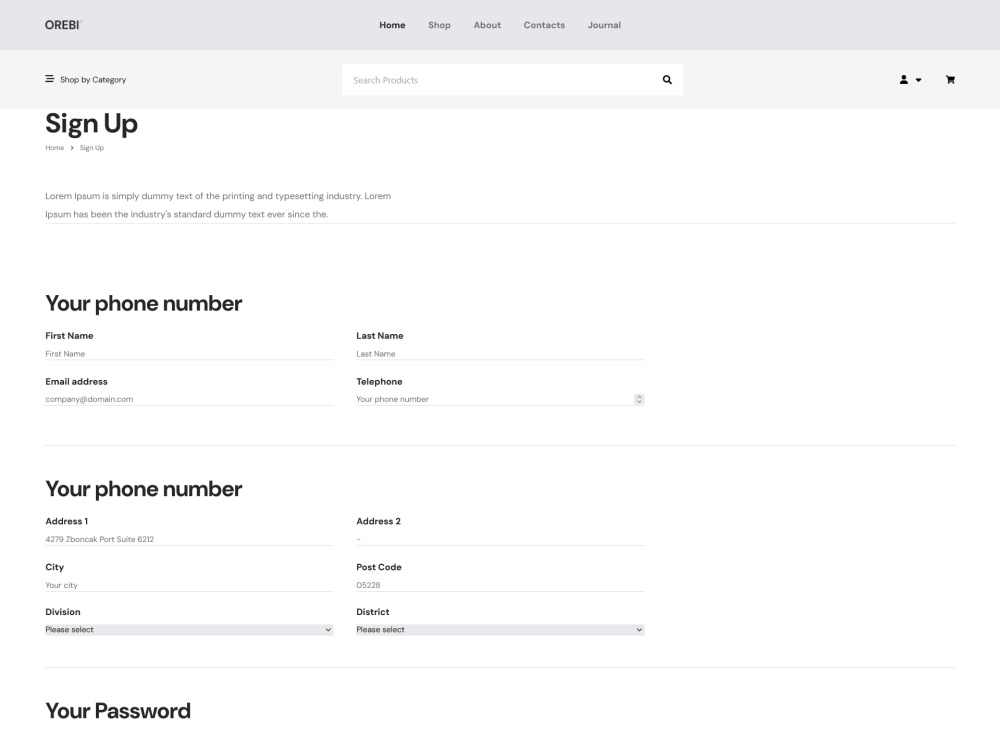The image size is (1000, 750).
Task: Focus the Address 1 input
Action: (189, 539)
